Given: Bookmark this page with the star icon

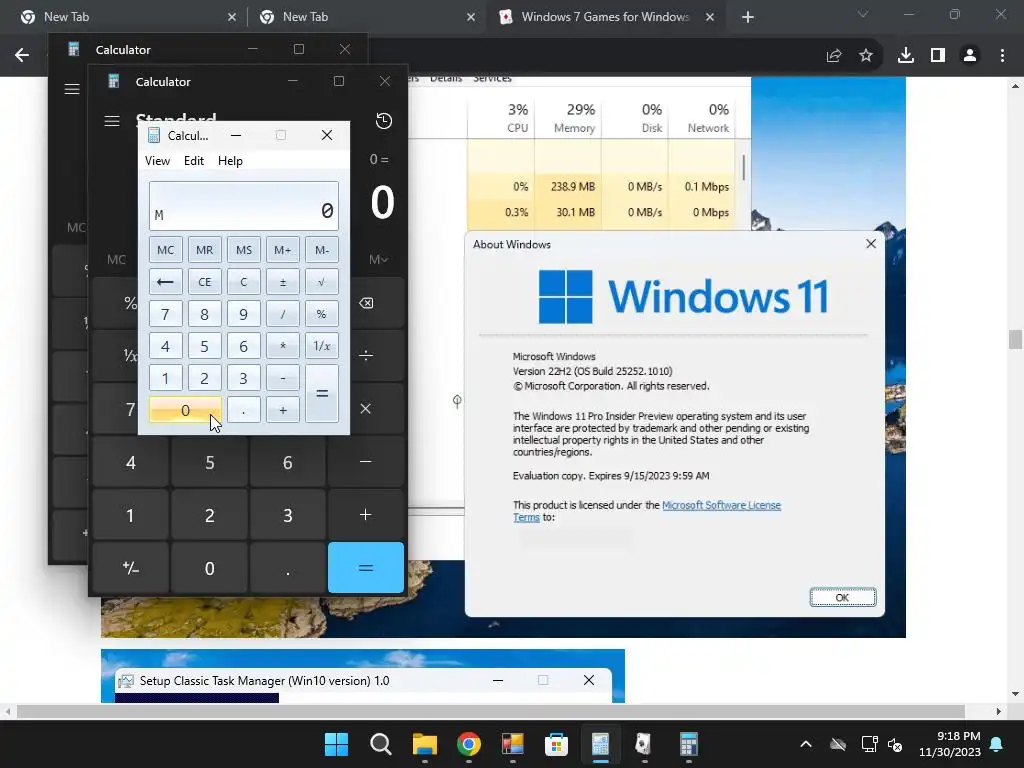Looking at the screenshot, I should click(866, 56).
